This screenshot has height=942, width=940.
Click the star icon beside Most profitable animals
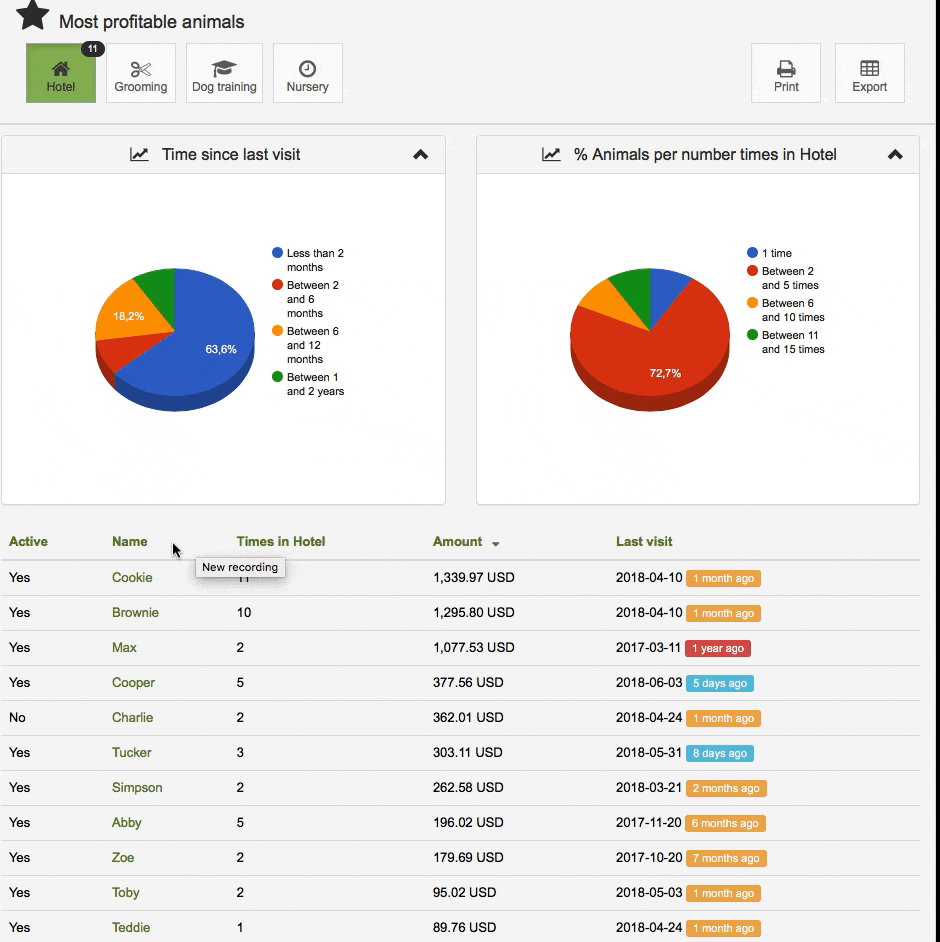(32, 15)
